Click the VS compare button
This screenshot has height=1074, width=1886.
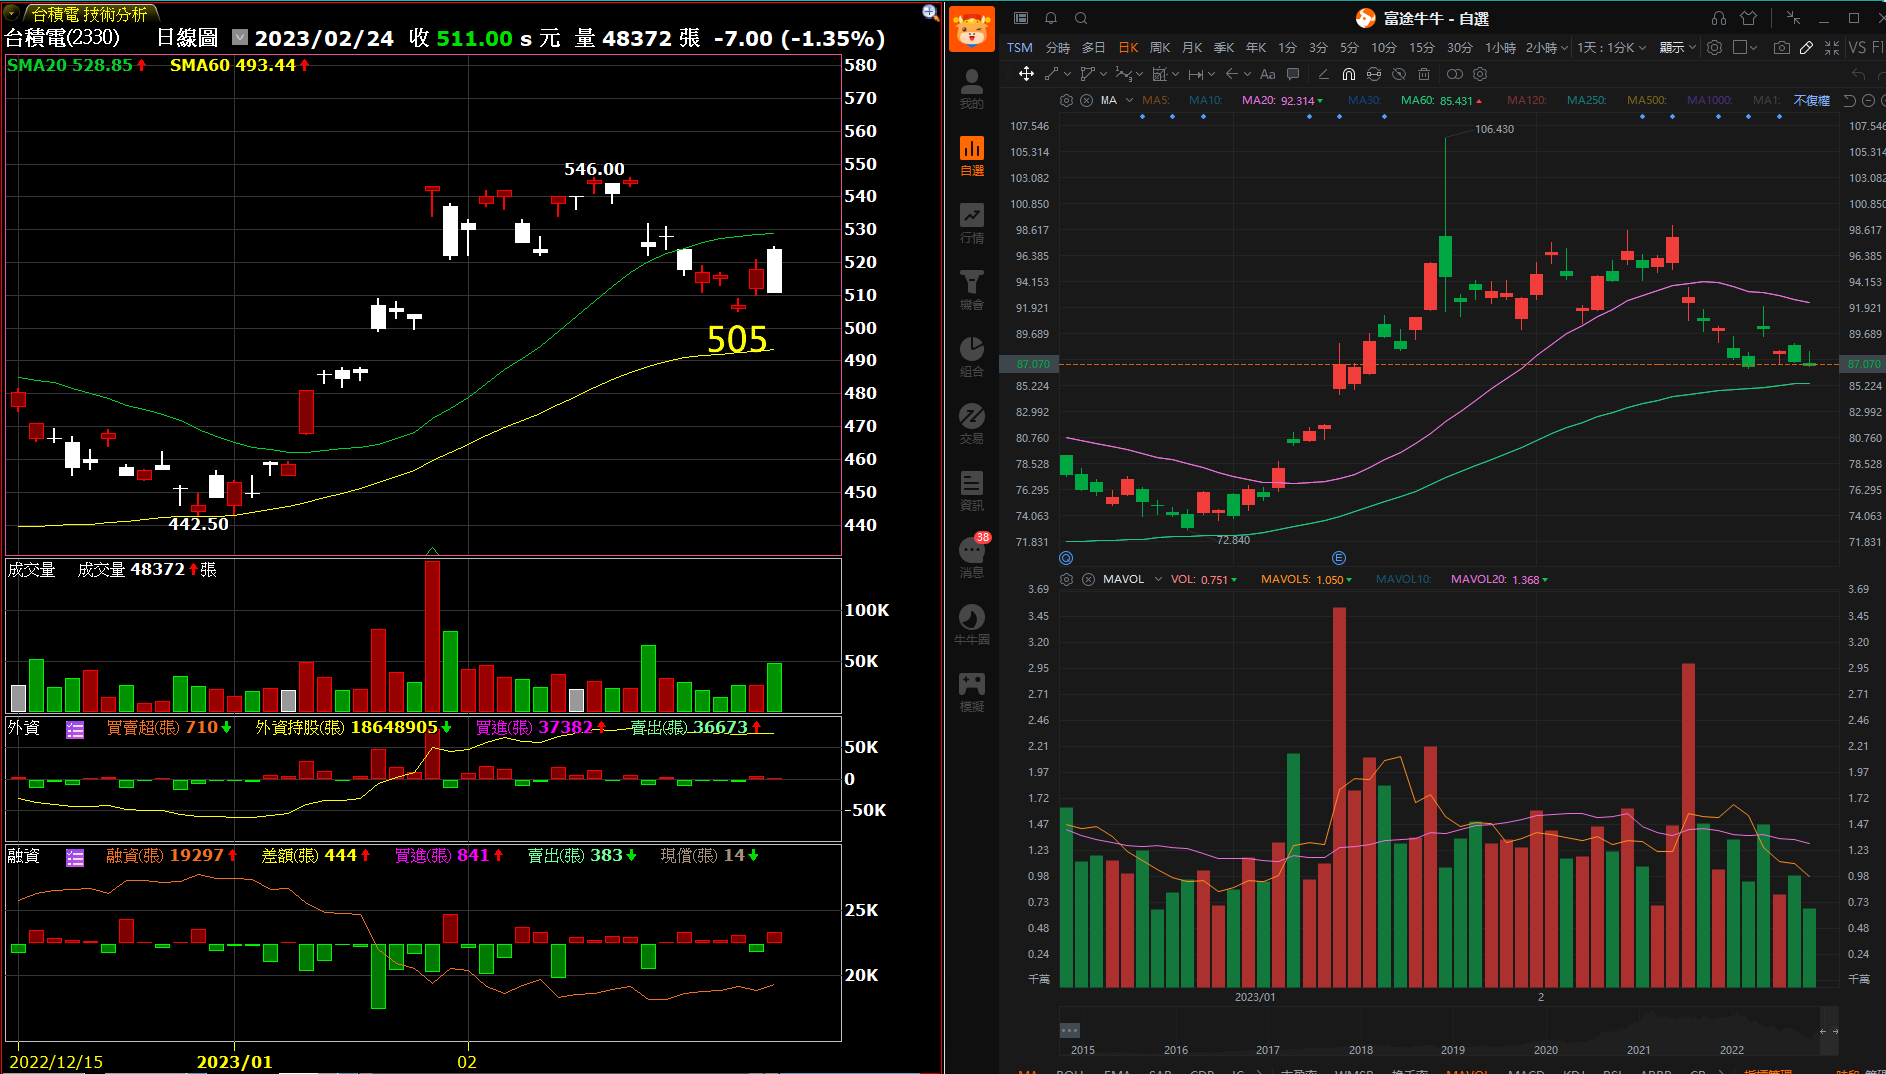(1857, 47)
